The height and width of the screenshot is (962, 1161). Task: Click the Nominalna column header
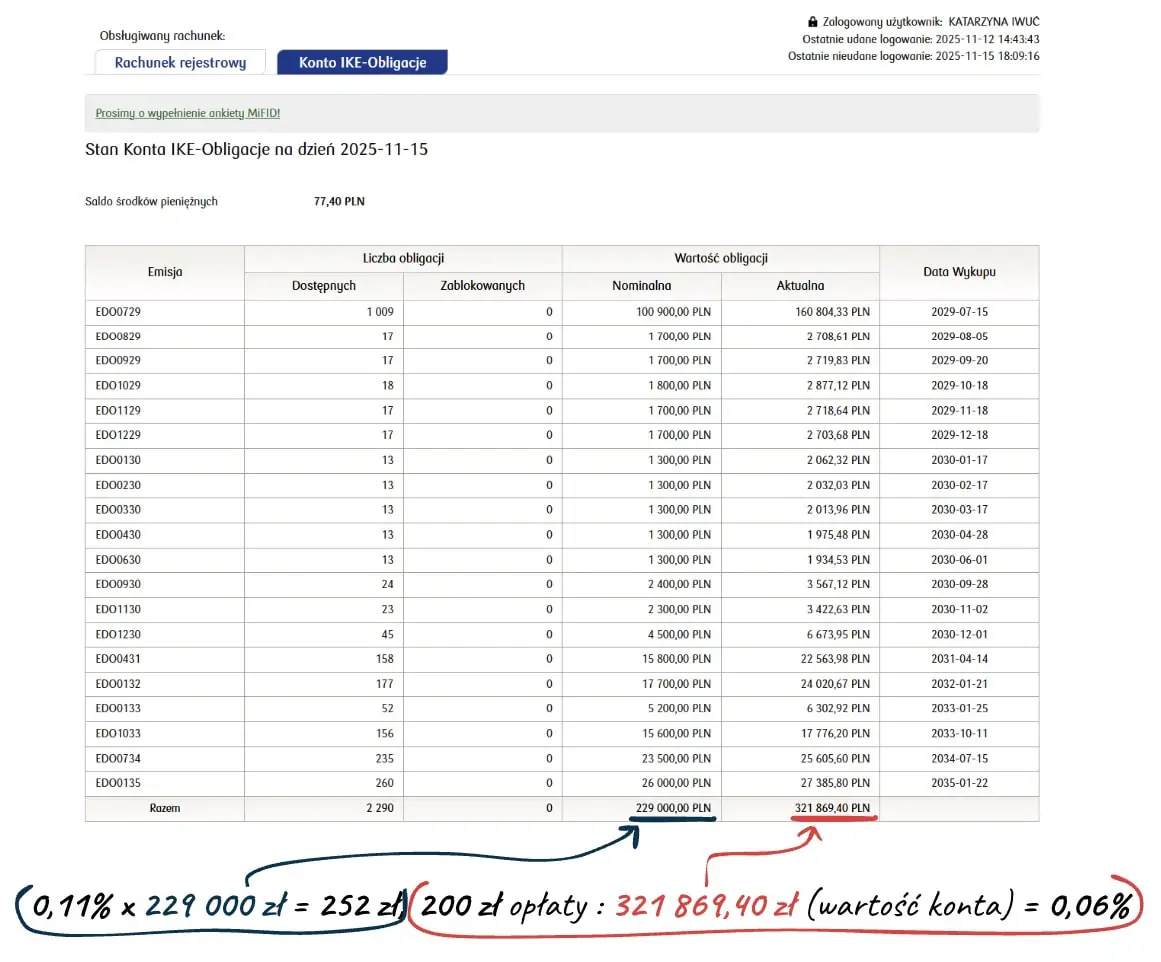[x=641, y=286]
